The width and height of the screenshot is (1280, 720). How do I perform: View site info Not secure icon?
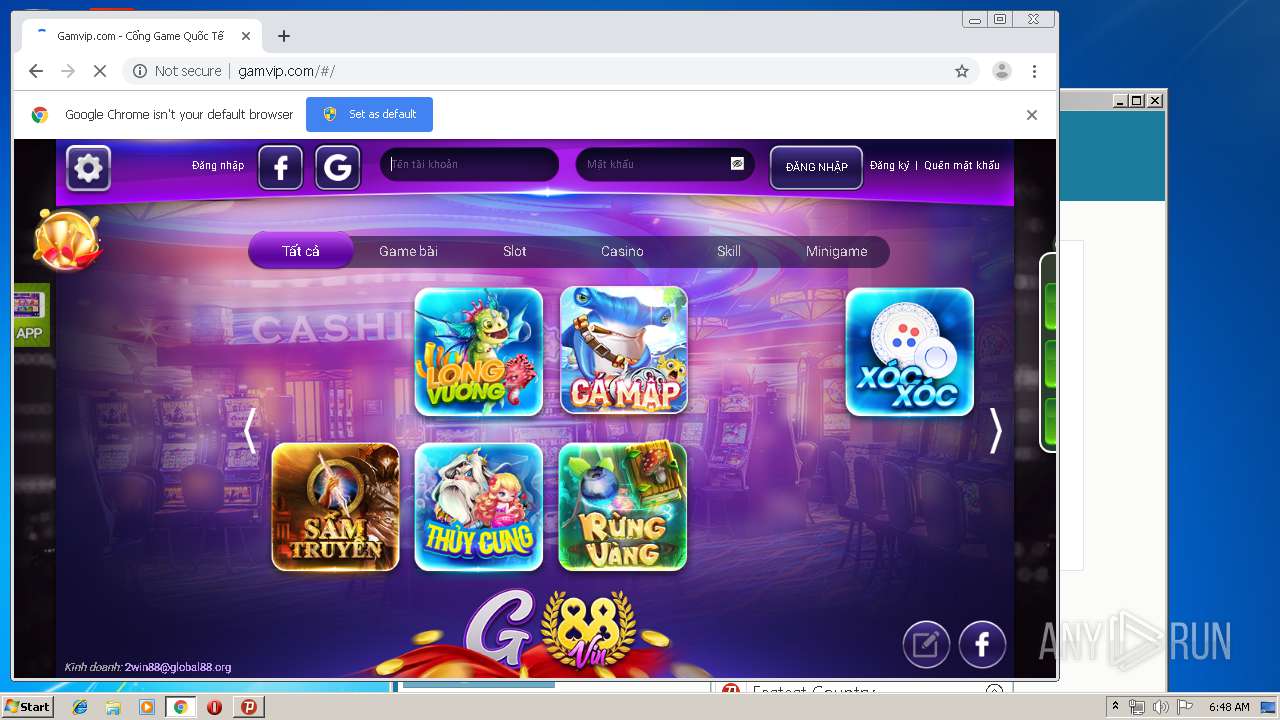pyautogui.click(x=140, y=71)
